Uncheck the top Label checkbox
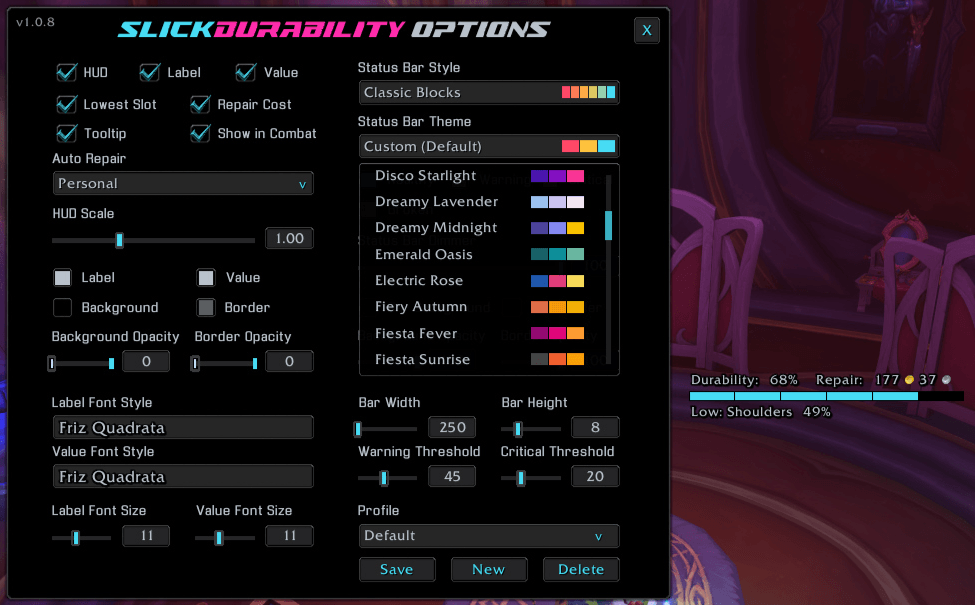975x605 pixels. pyautogui.click(x=150, y=72)
